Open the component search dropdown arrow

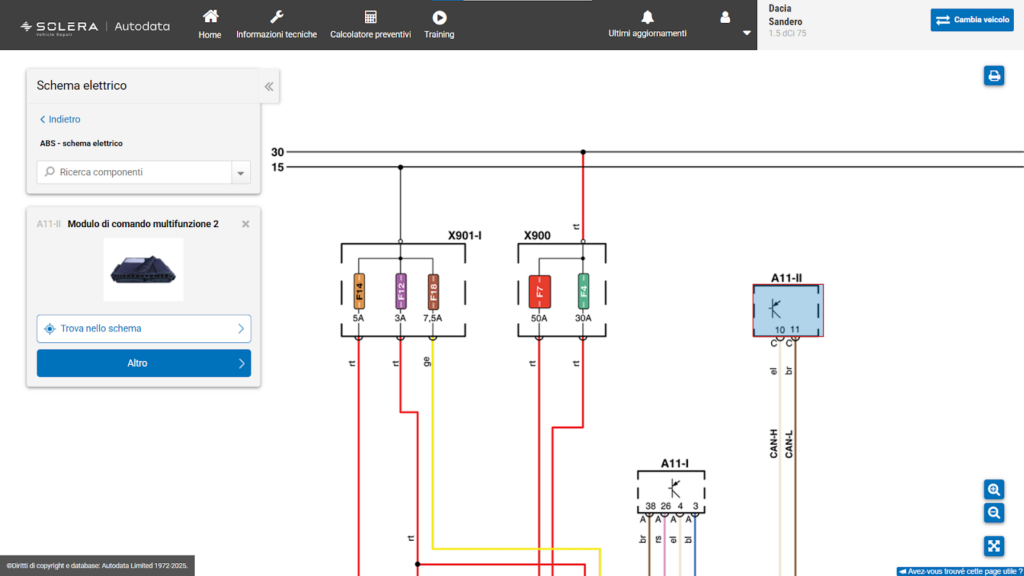241,173
